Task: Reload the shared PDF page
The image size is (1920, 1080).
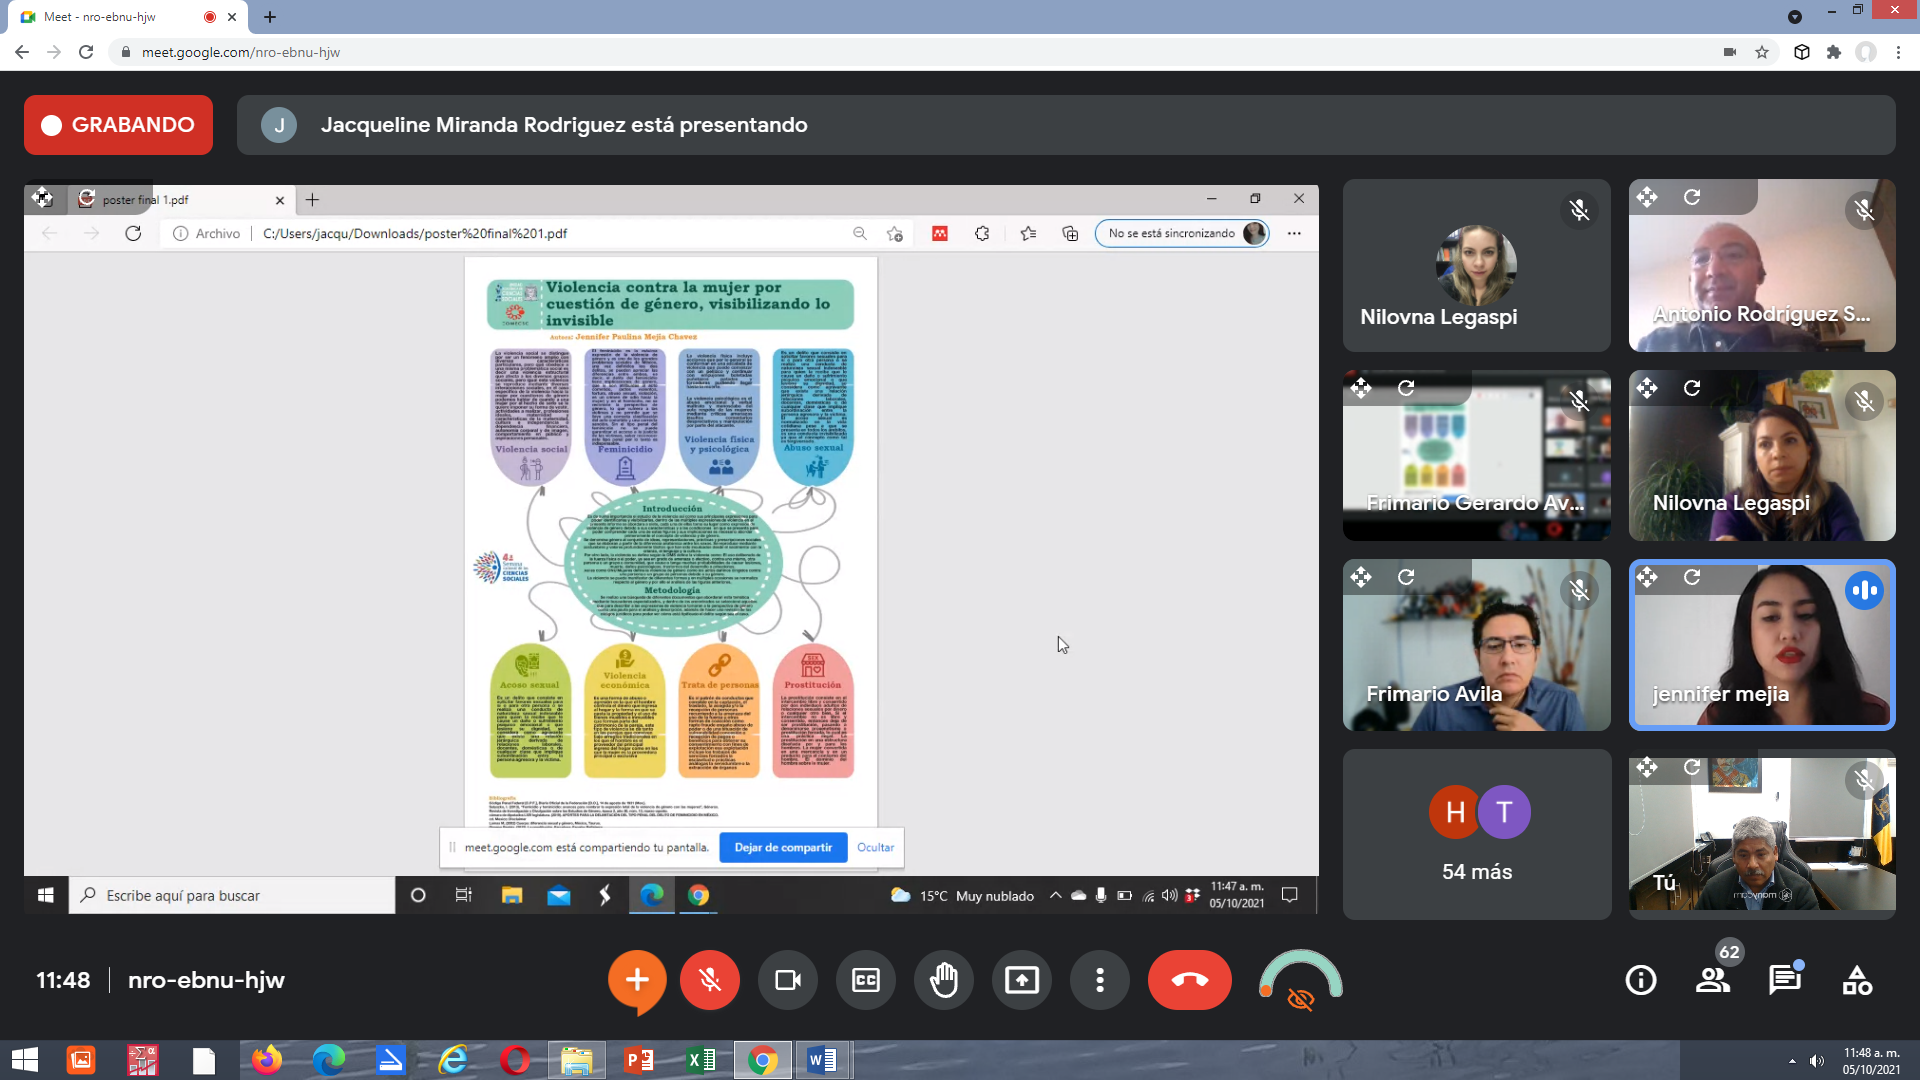Action: point(133,233)
